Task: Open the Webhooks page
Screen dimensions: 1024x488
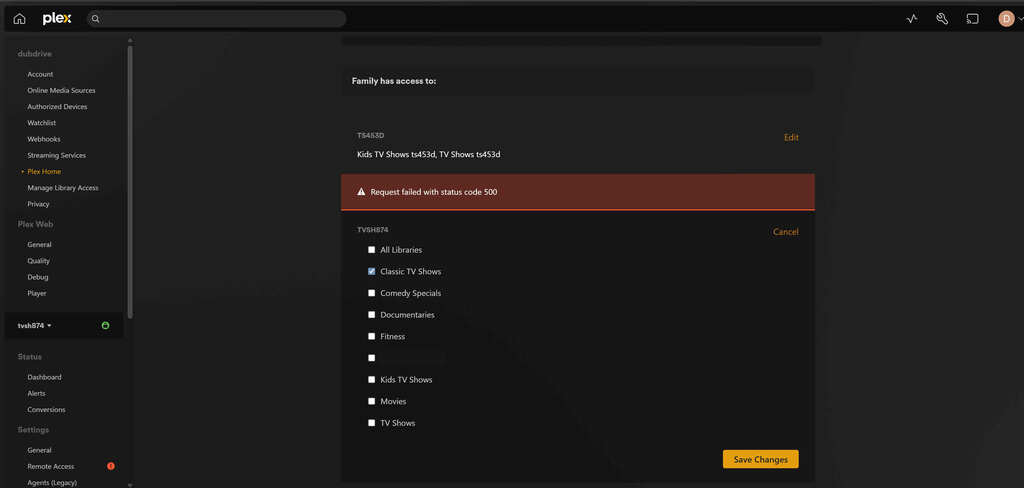Action: [44, 139]
